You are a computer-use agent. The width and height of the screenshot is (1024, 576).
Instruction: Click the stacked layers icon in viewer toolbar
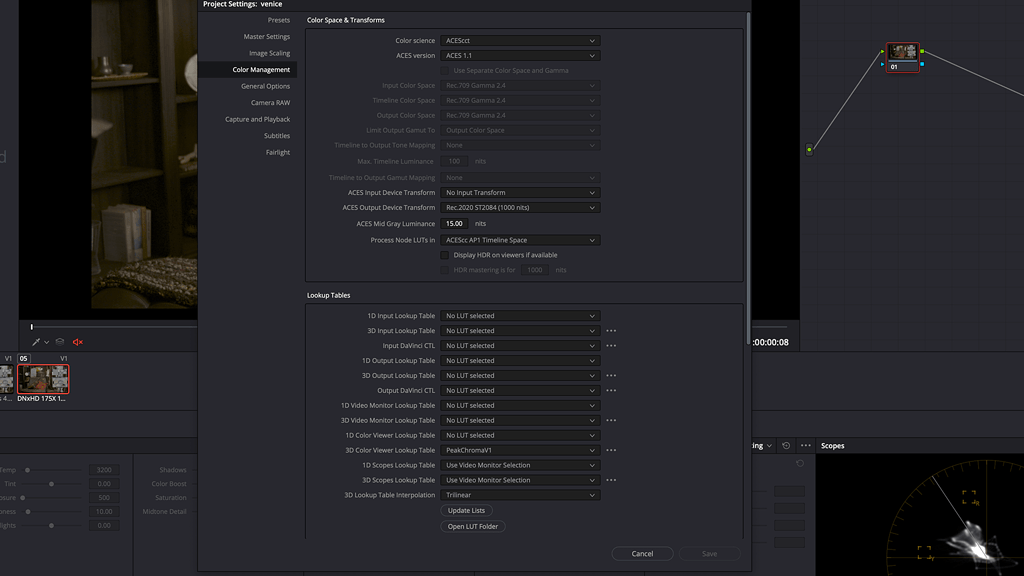tap(59, 342)
